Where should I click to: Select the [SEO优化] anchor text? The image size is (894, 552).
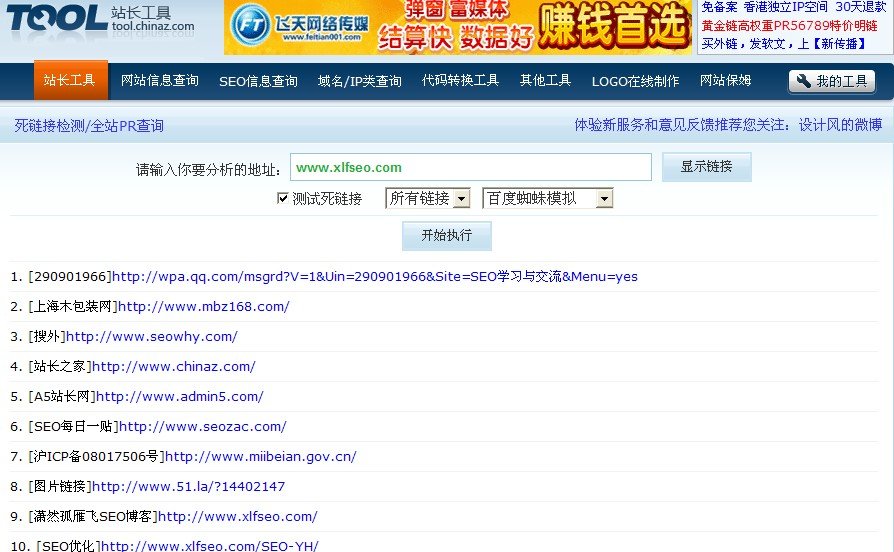coord(68,546)
